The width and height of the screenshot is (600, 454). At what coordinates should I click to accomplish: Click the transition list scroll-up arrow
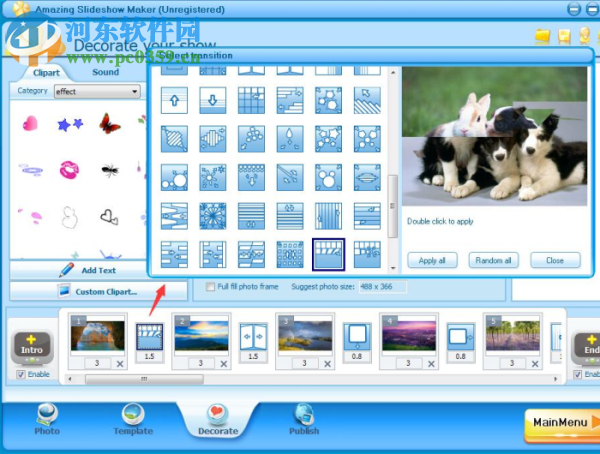point(393,72)
